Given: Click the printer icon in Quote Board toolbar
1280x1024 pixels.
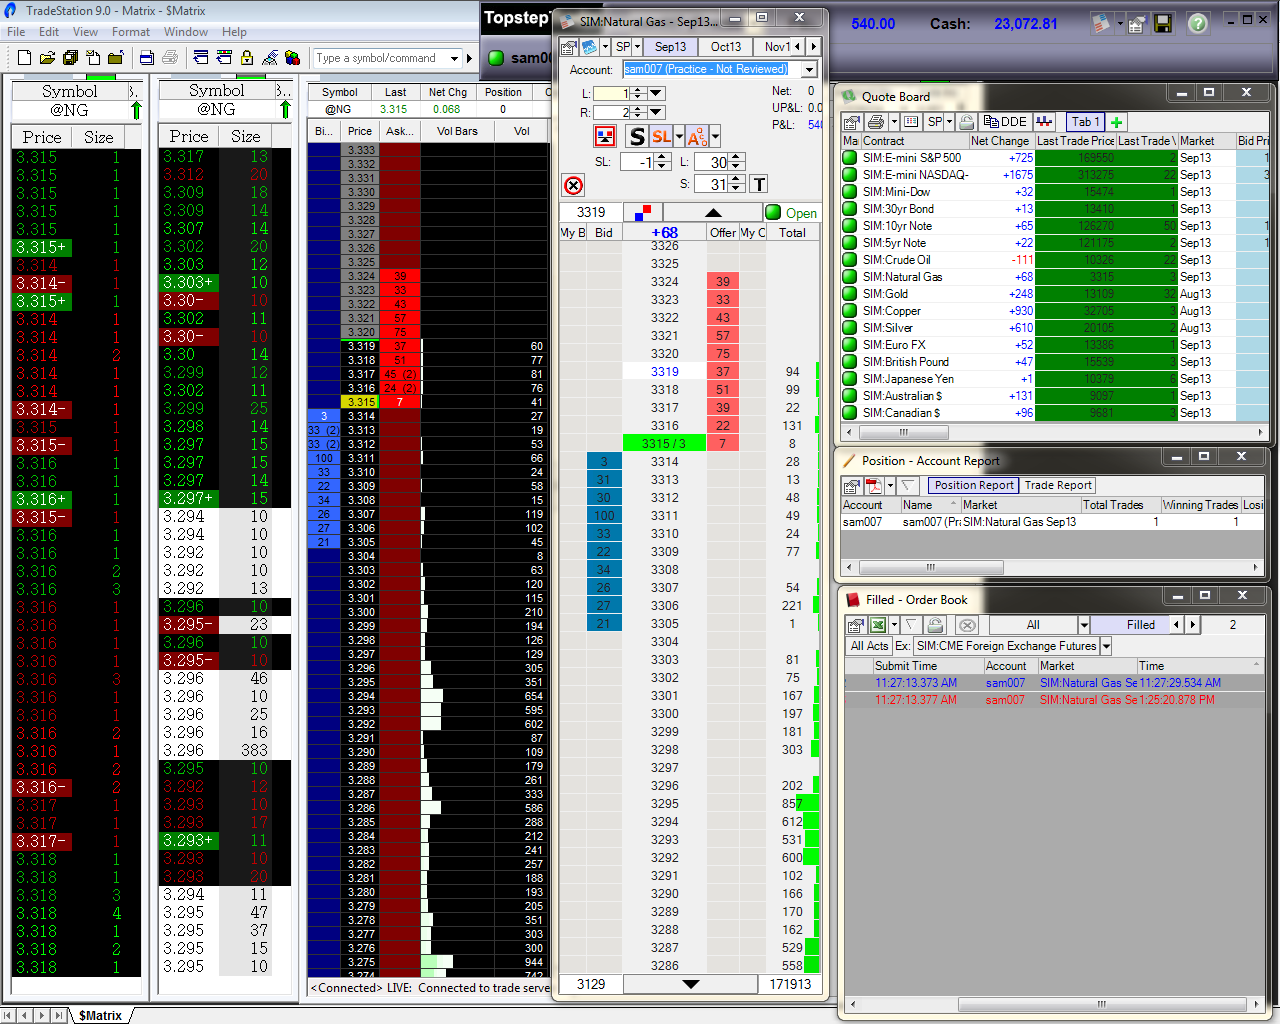Looking at the screenshot, I should 876,122.
